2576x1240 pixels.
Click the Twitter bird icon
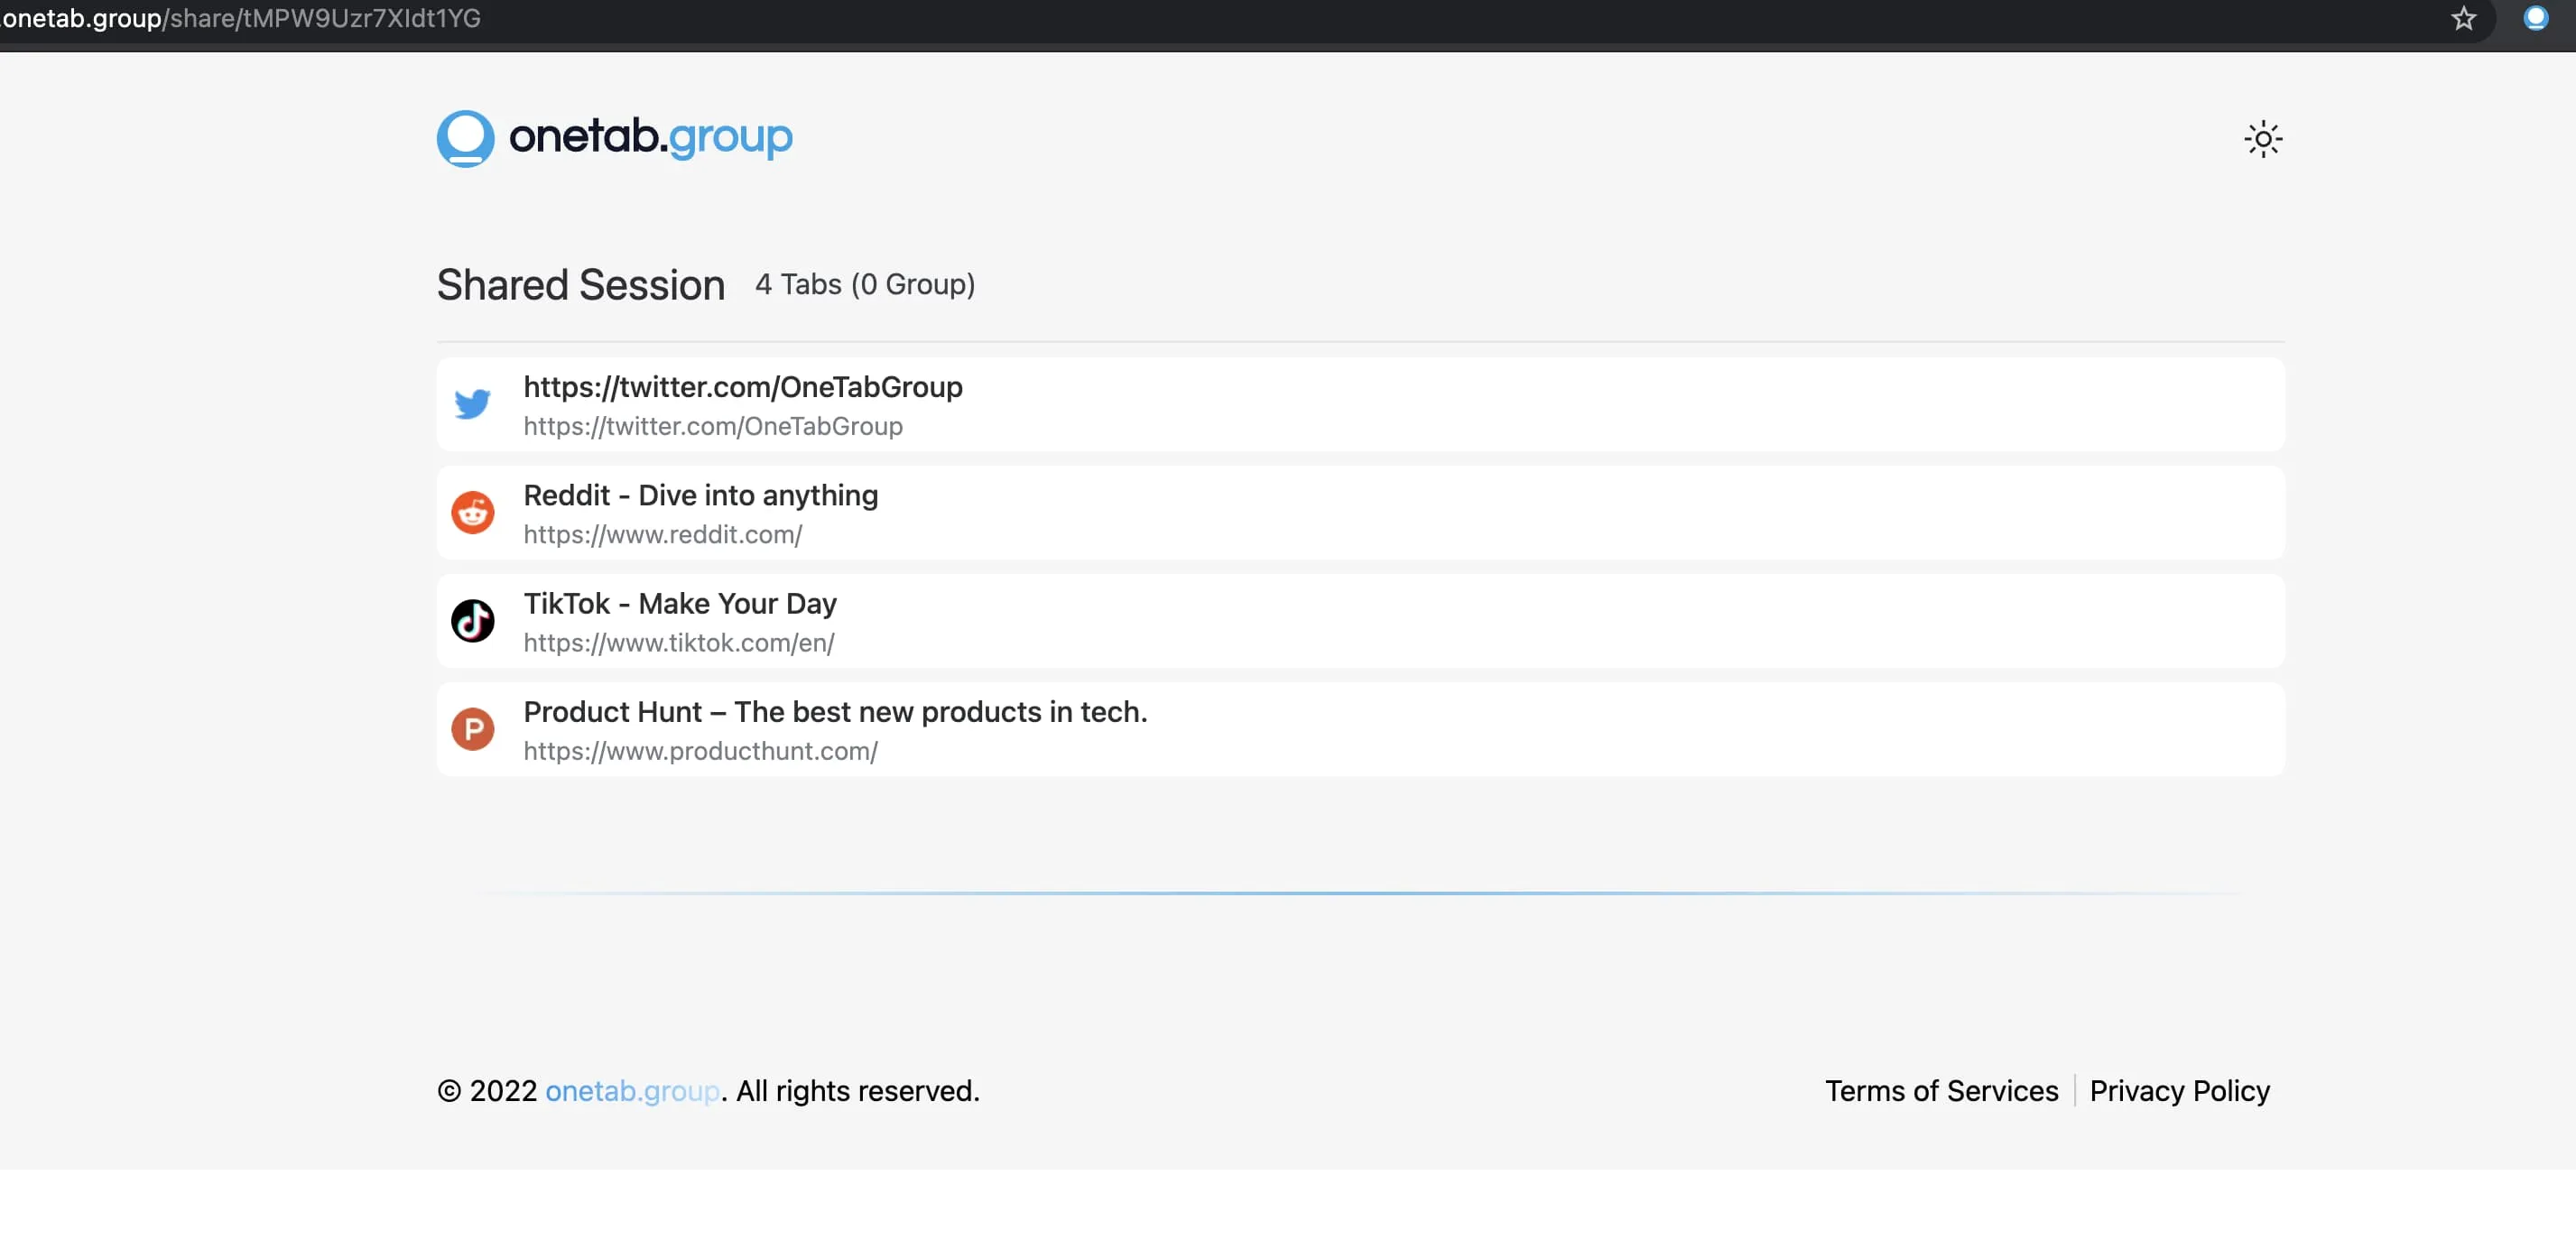pyautogui.click(x=472, y=404)
